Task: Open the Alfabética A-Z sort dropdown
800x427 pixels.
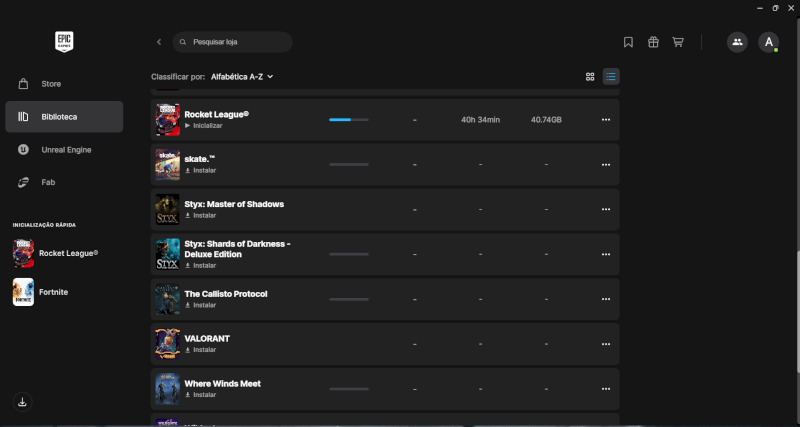Action: point(242,76)
